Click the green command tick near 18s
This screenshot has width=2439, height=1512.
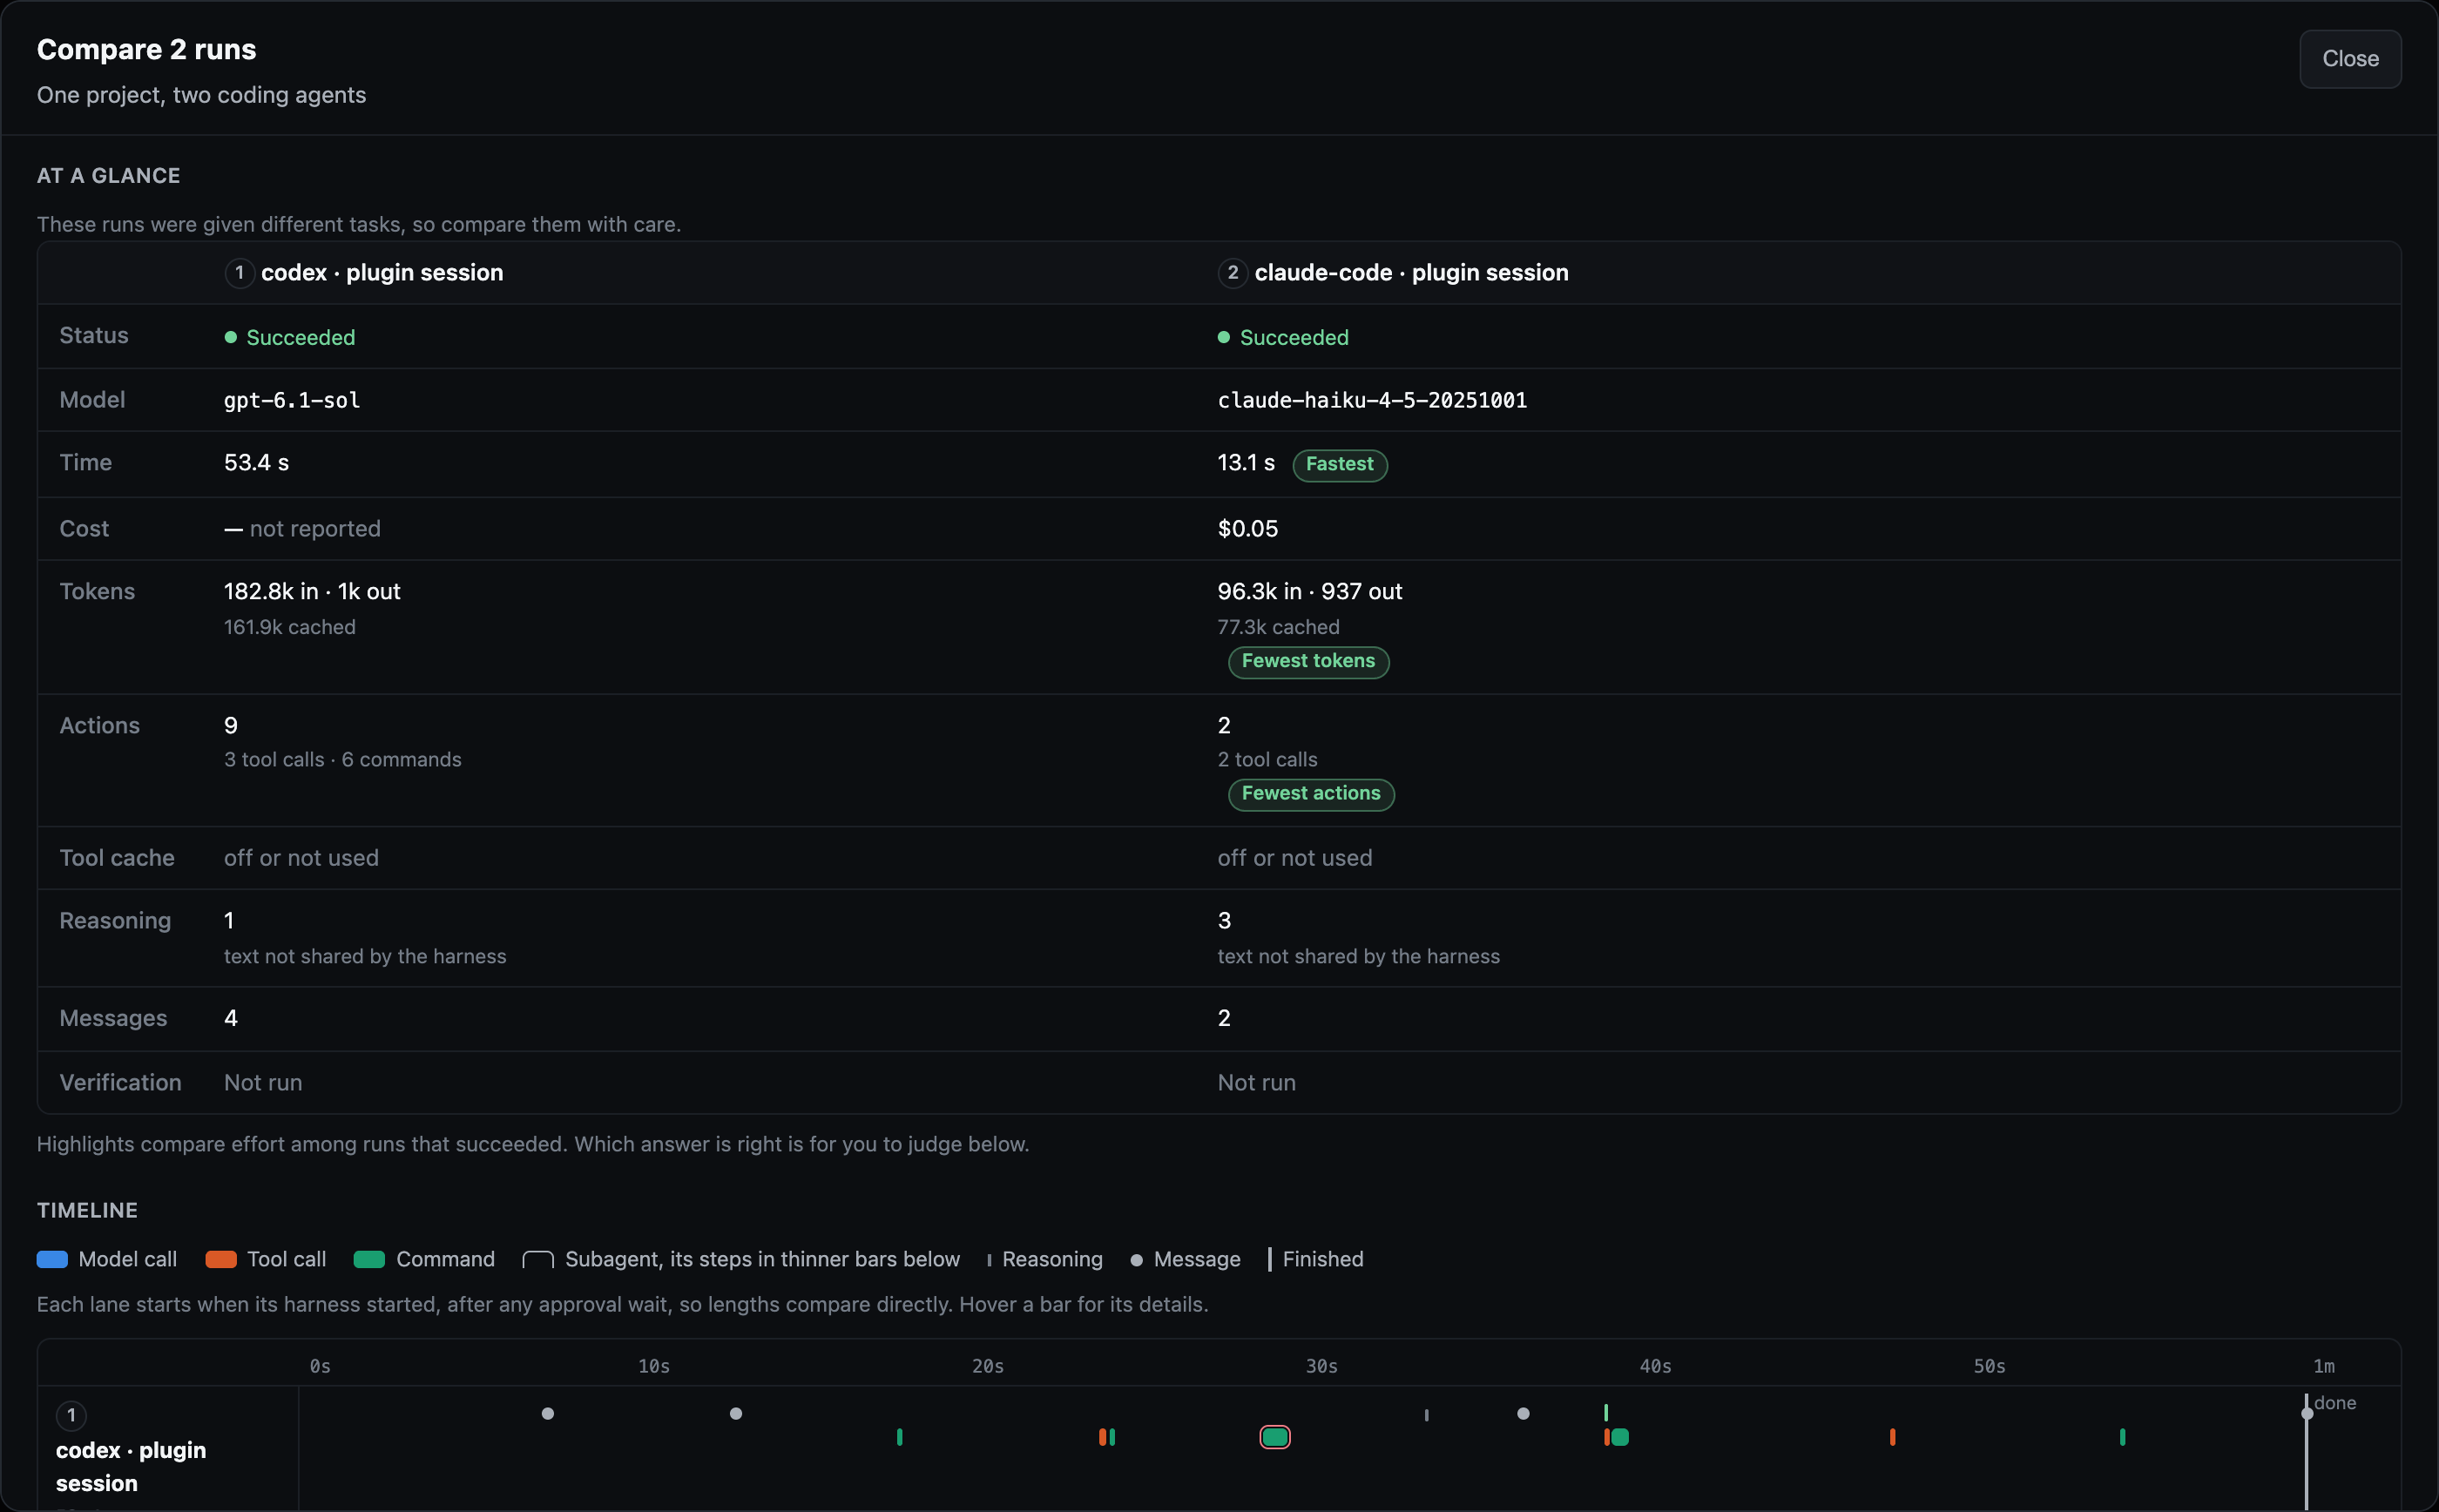(899, 1437)
